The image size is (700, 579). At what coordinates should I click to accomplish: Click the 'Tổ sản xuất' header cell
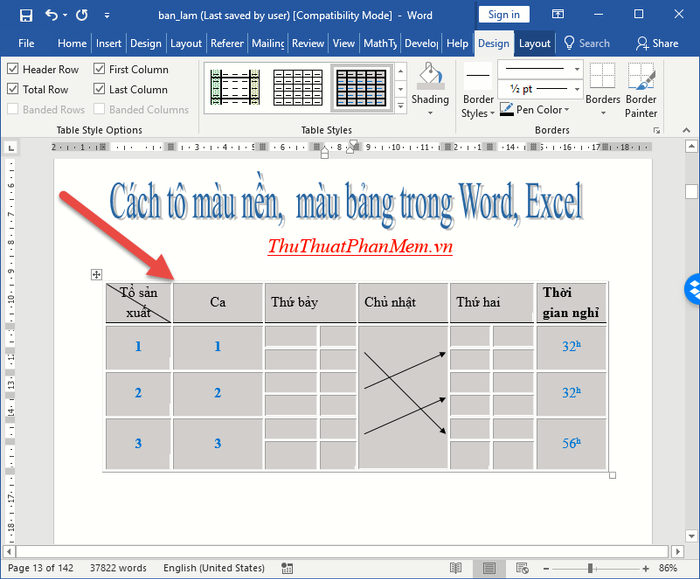[x=138, y=302]
